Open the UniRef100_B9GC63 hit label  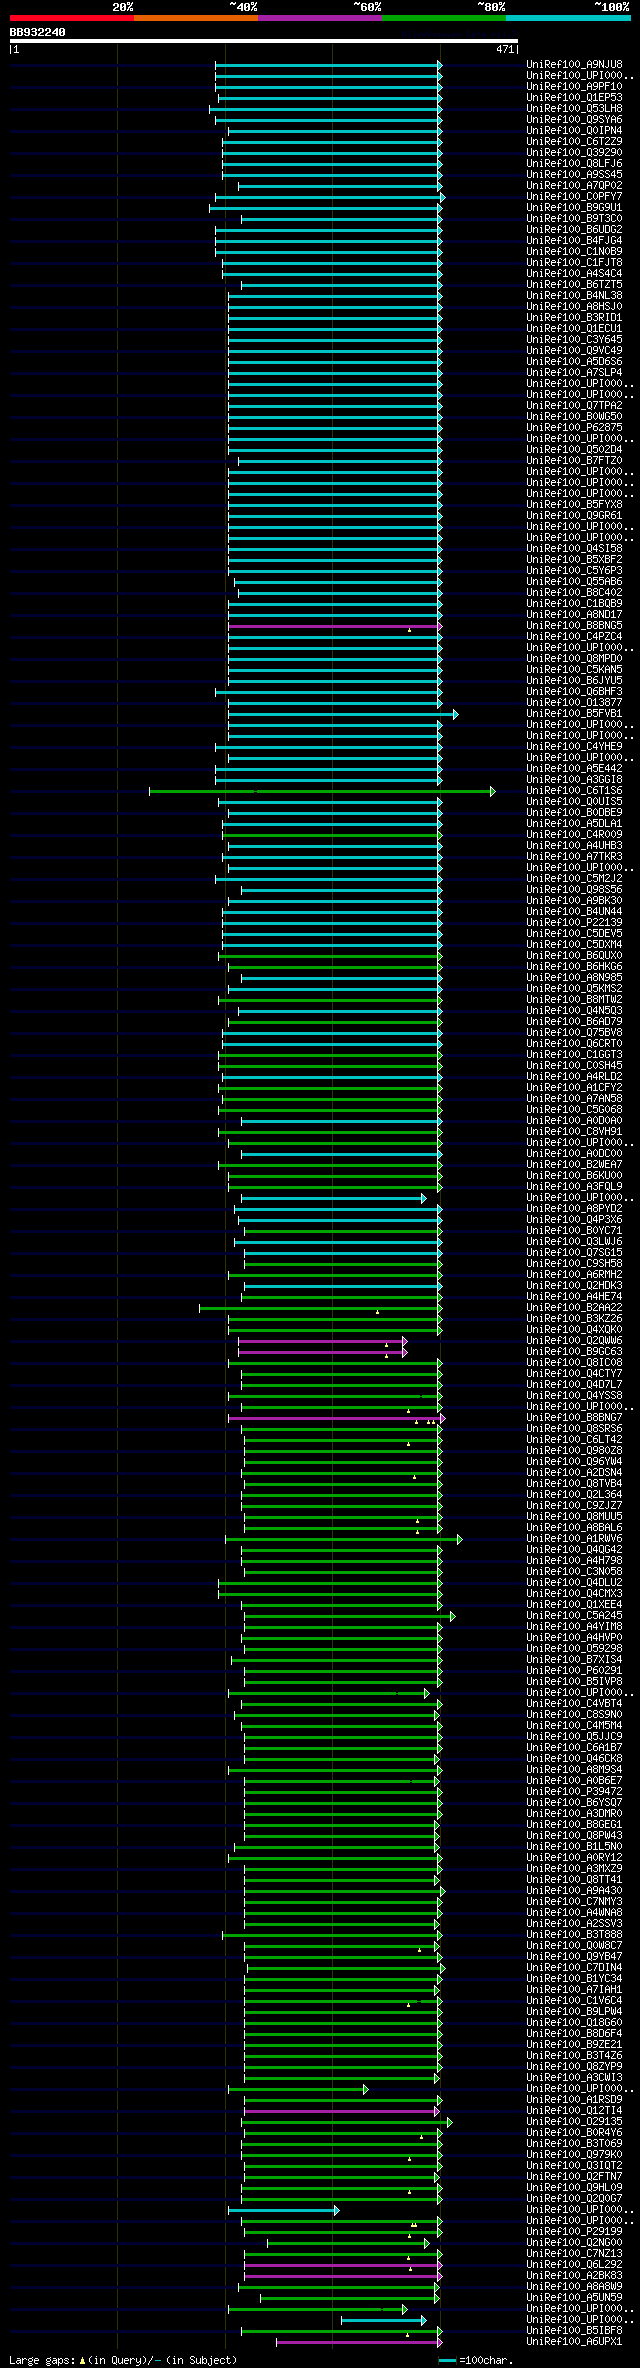[574, 1352]
